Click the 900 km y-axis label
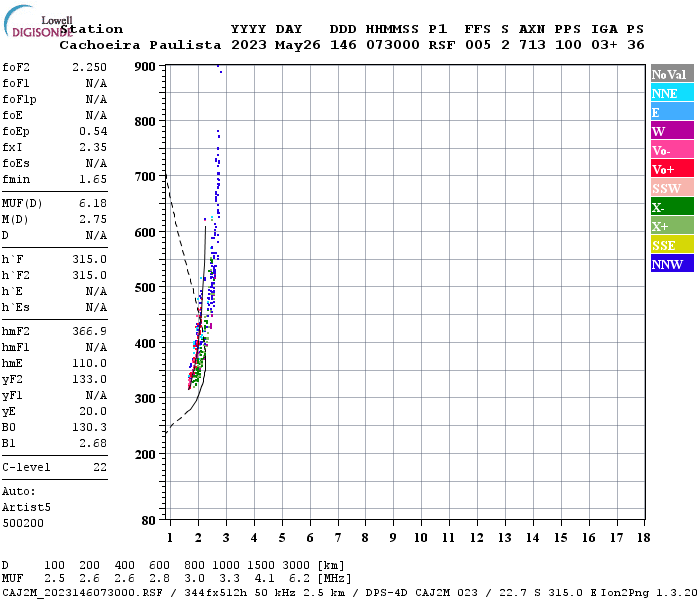This screenshot has width=700, height=600. tap(145, 67)
